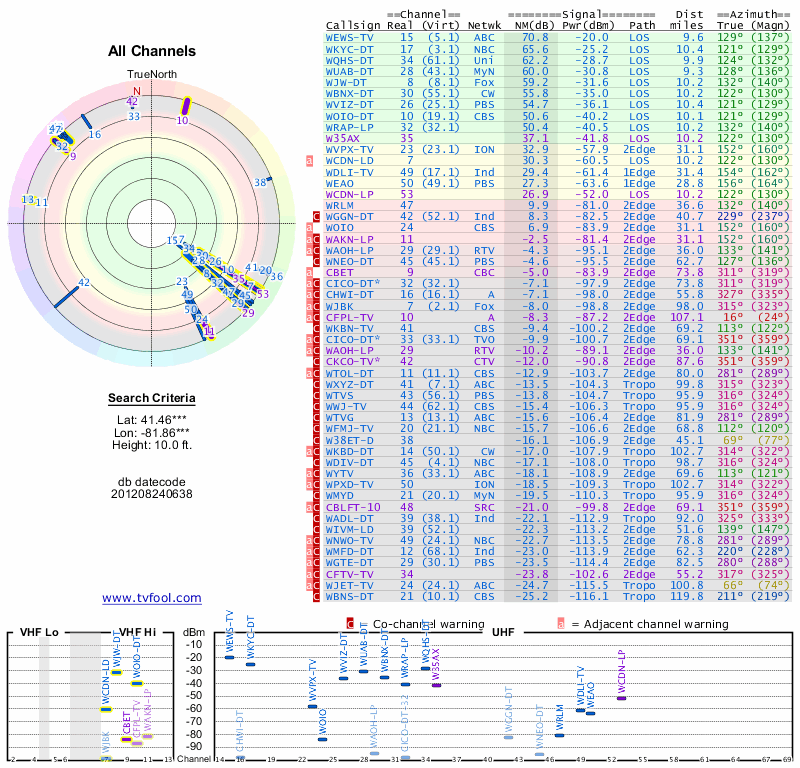Select the WJBK callsign in the table
Viewport: 800px width, 768px height.
click(x=340, y=306)
